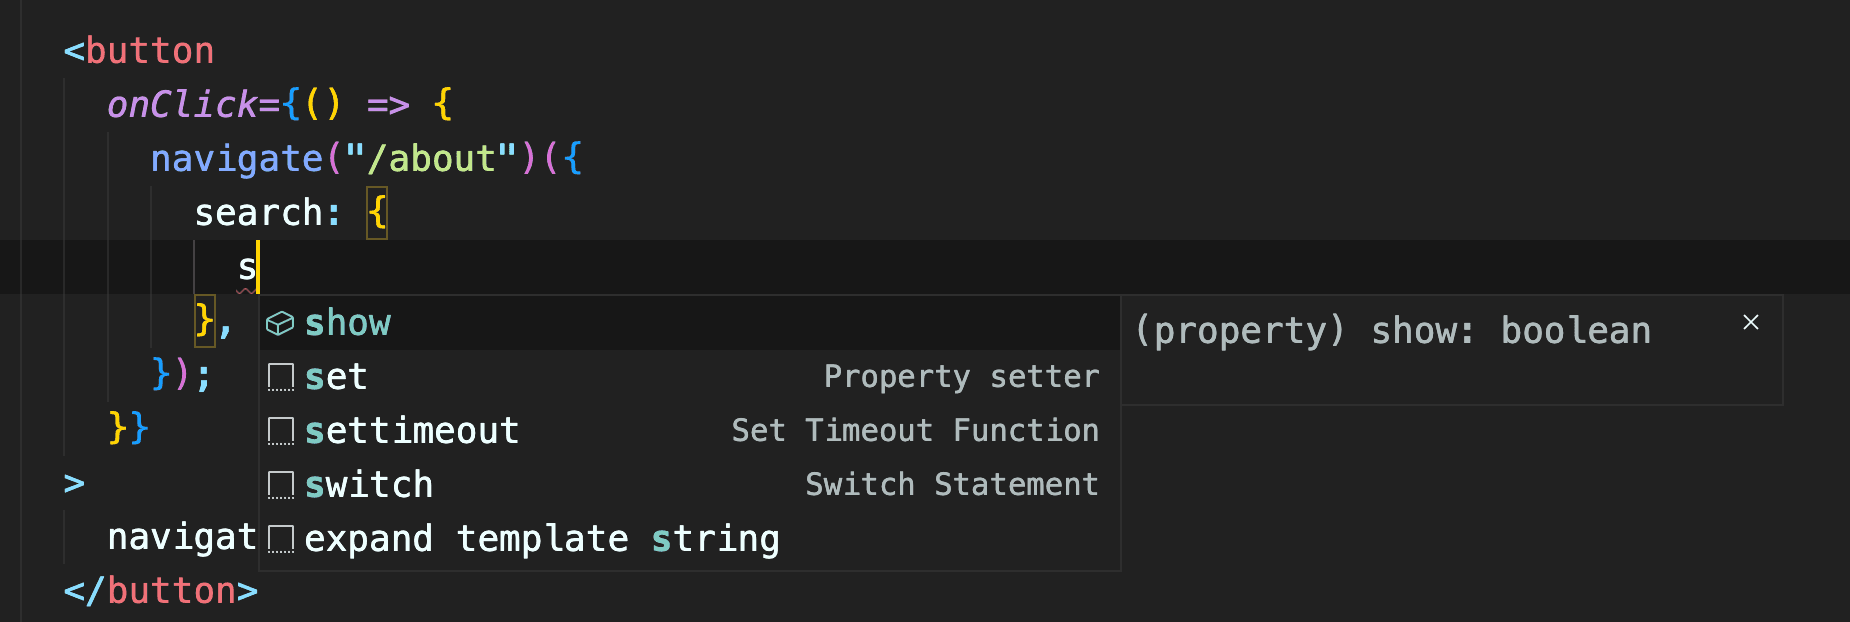The width and height of the screenshot is (1850, 622).
Task: Click the snippet icon beside set
Action: 281,377
